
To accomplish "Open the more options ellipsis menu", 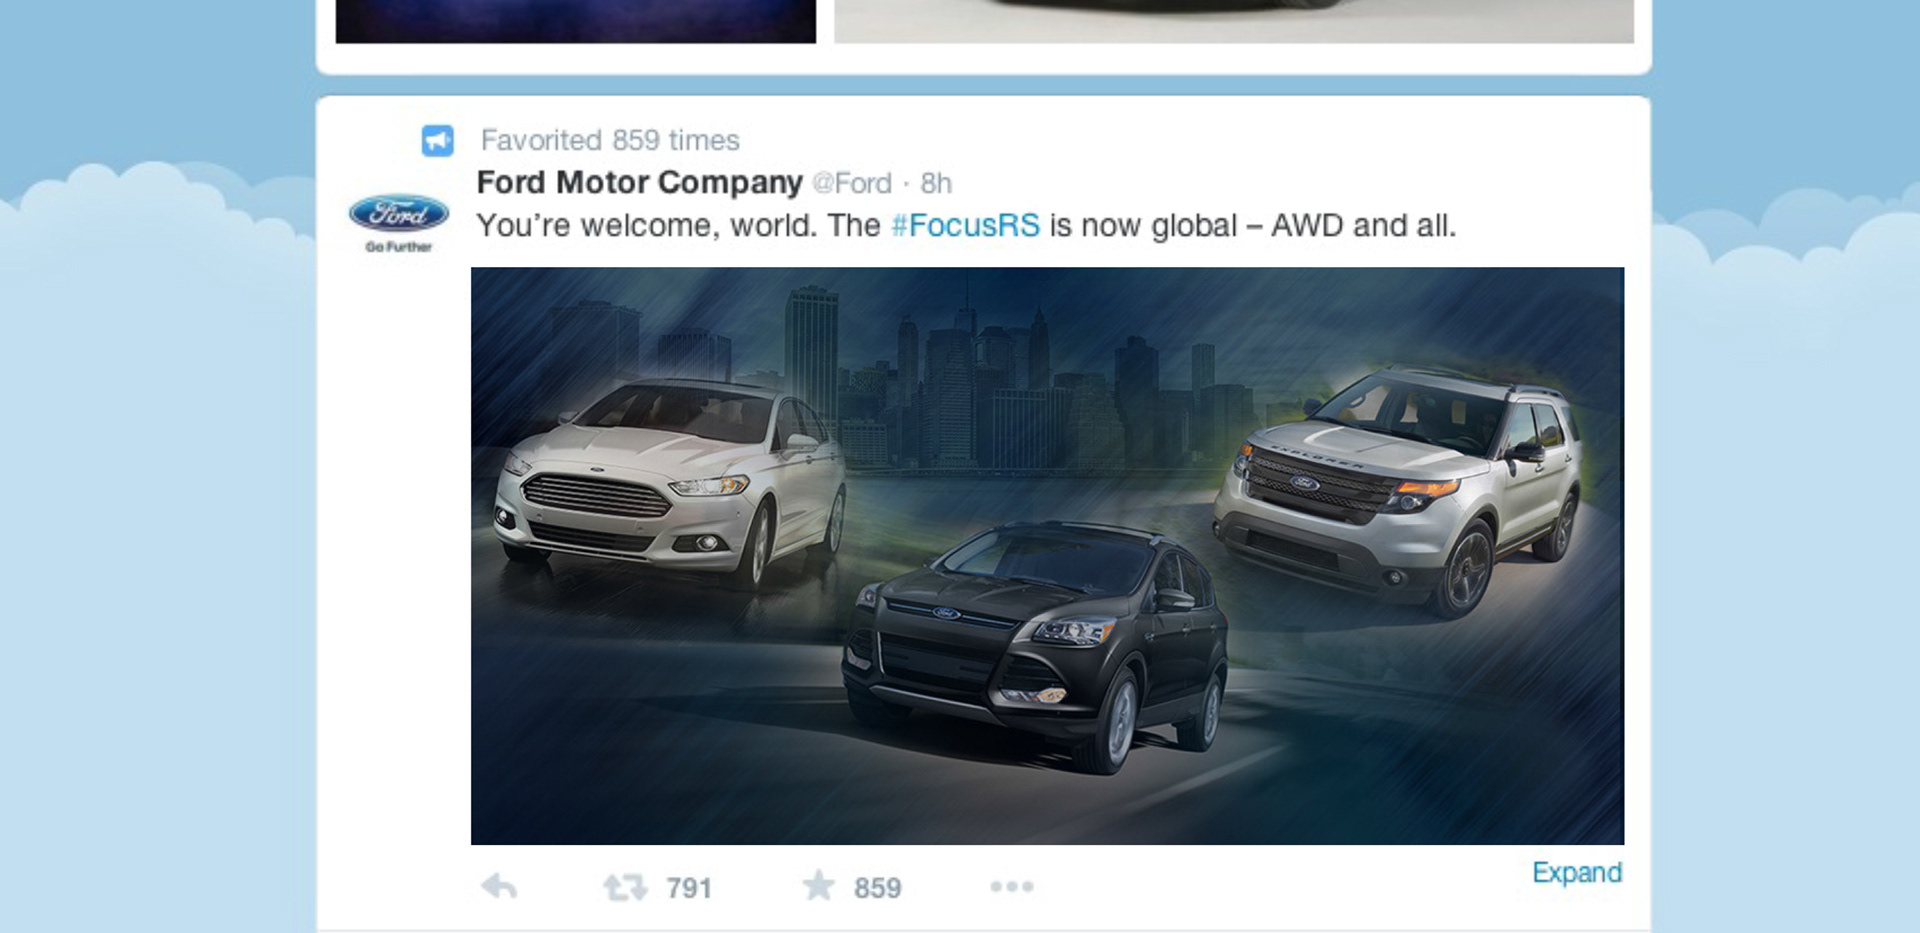I will [1012, 887].
